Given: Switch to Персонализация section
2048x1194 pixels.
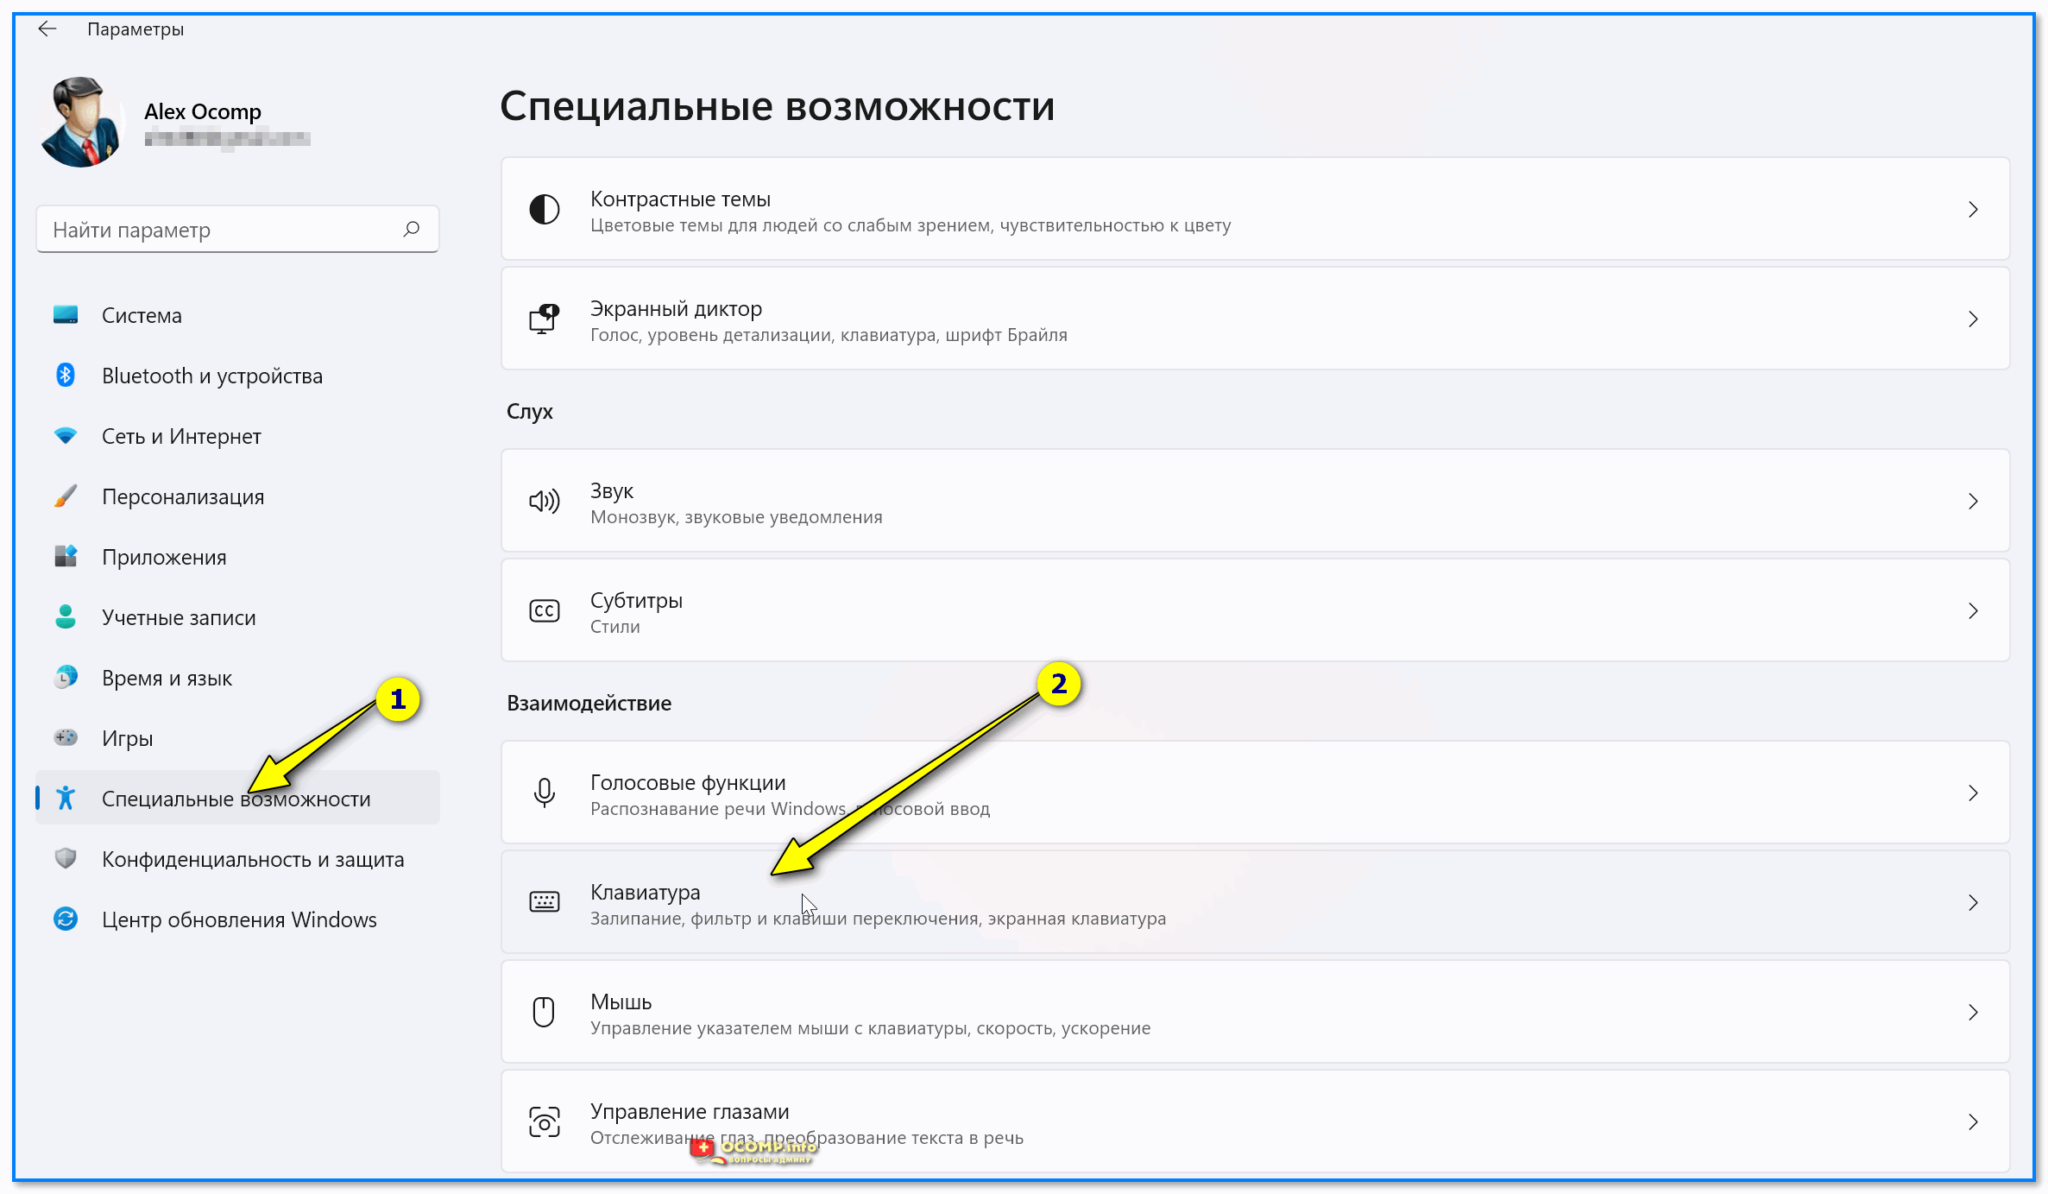Looking at the screenshot, I should pos(237,496).
